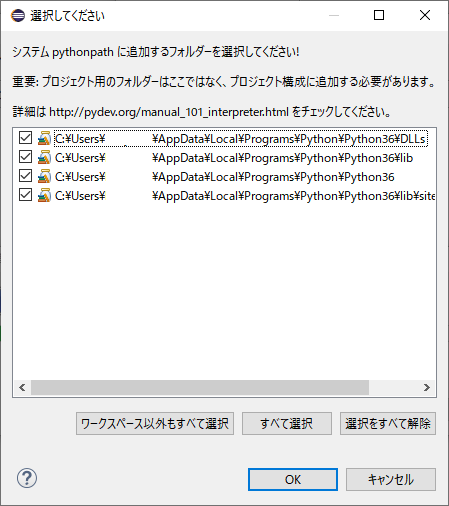This screenshot has width=449, height=506.
Task: Click the horizontal scrollbar thumb
Action: click(200, 387)
